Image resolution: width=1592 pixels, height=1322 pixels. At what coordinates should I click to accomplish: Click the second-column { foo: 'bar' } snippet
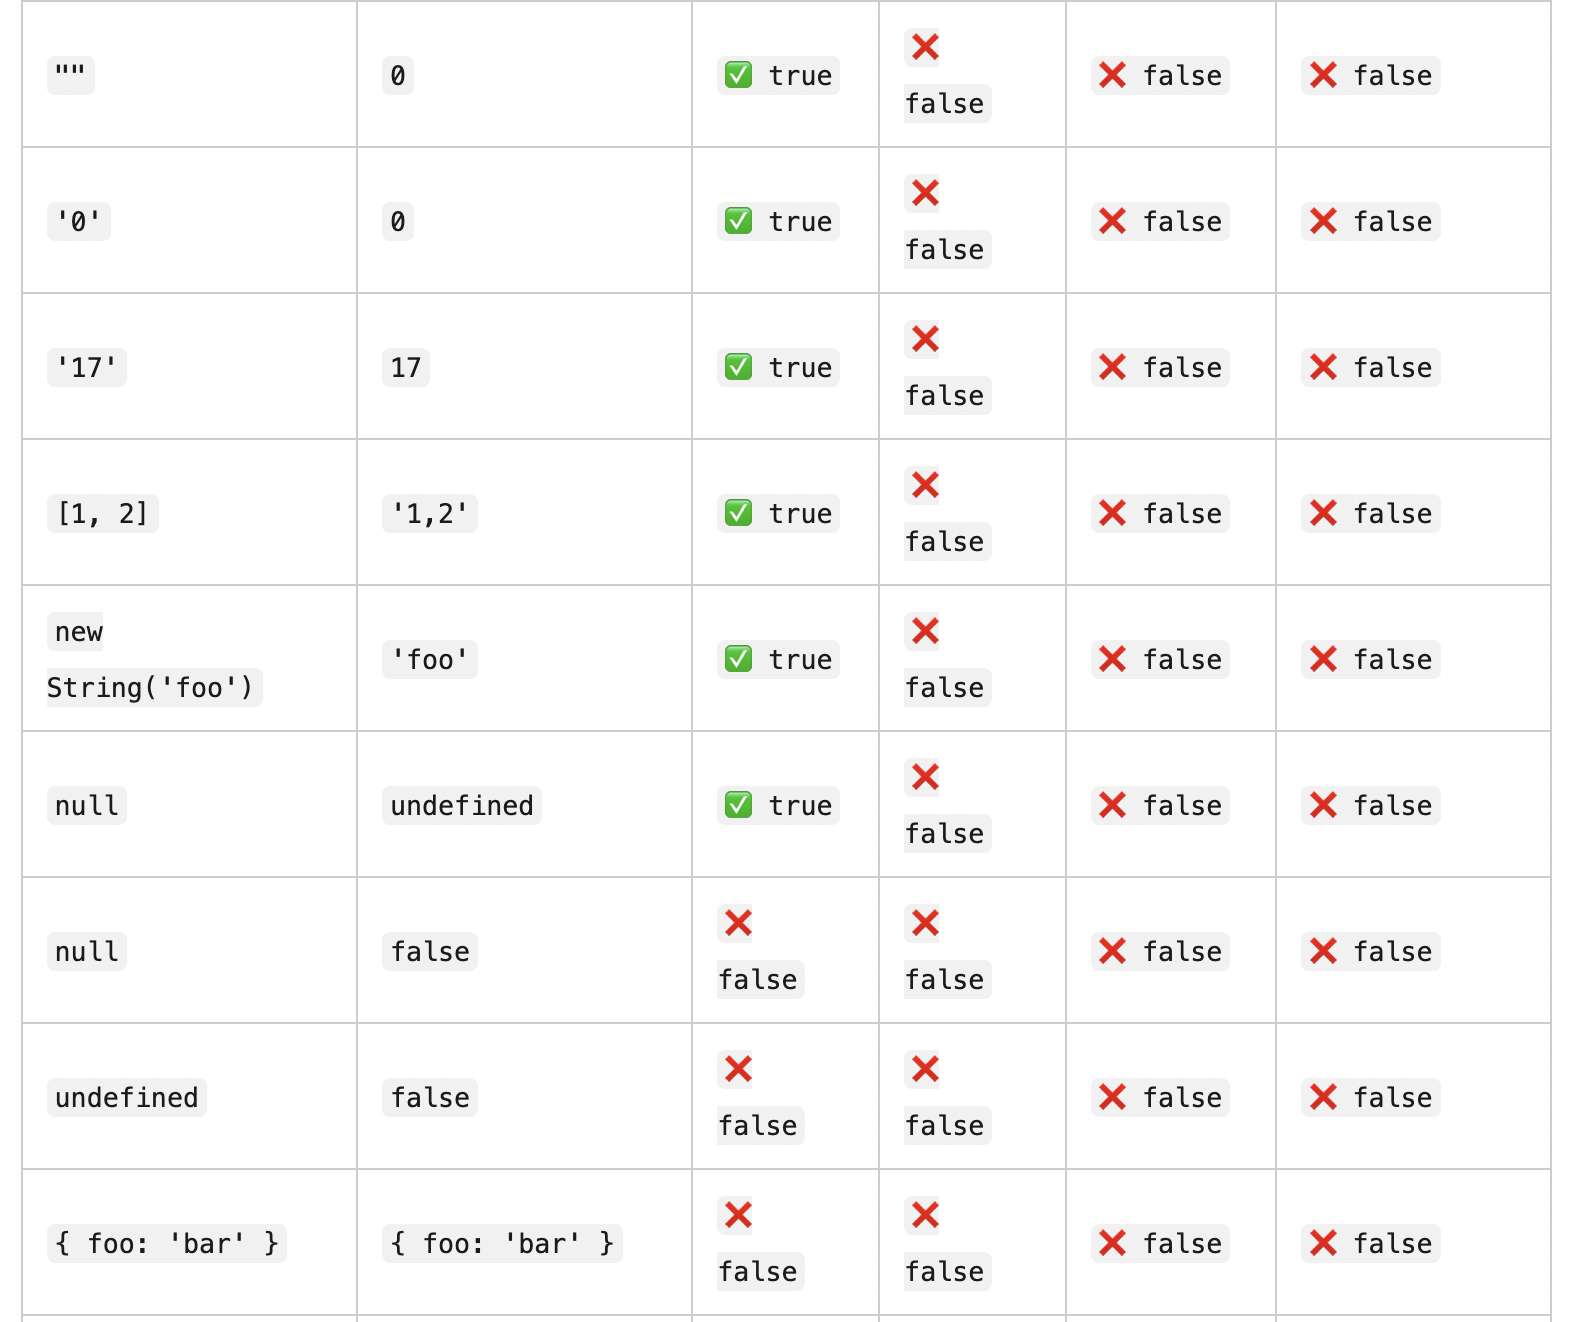pyautogui.click(x=502, y=1243)
